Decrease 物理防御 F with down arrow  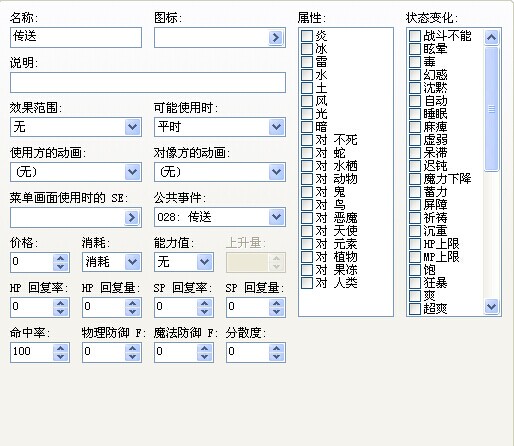[x=132, y=356]
